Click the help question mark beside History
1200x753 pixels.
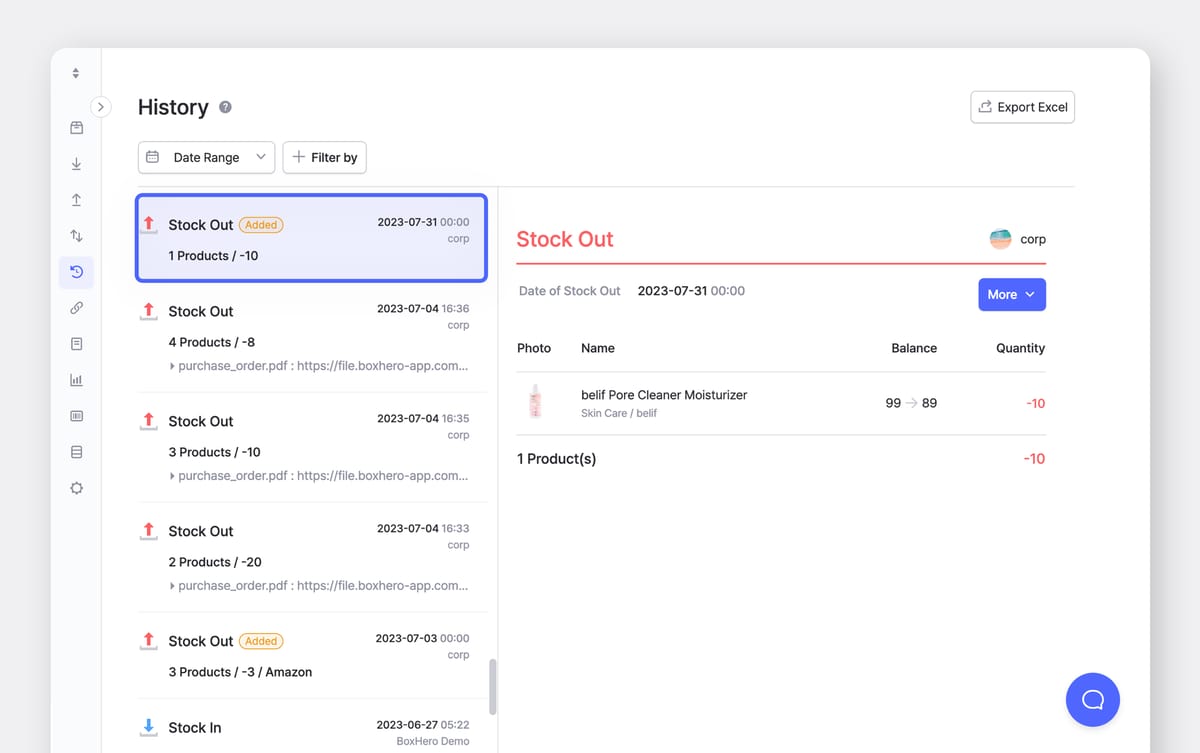[225, 108]
